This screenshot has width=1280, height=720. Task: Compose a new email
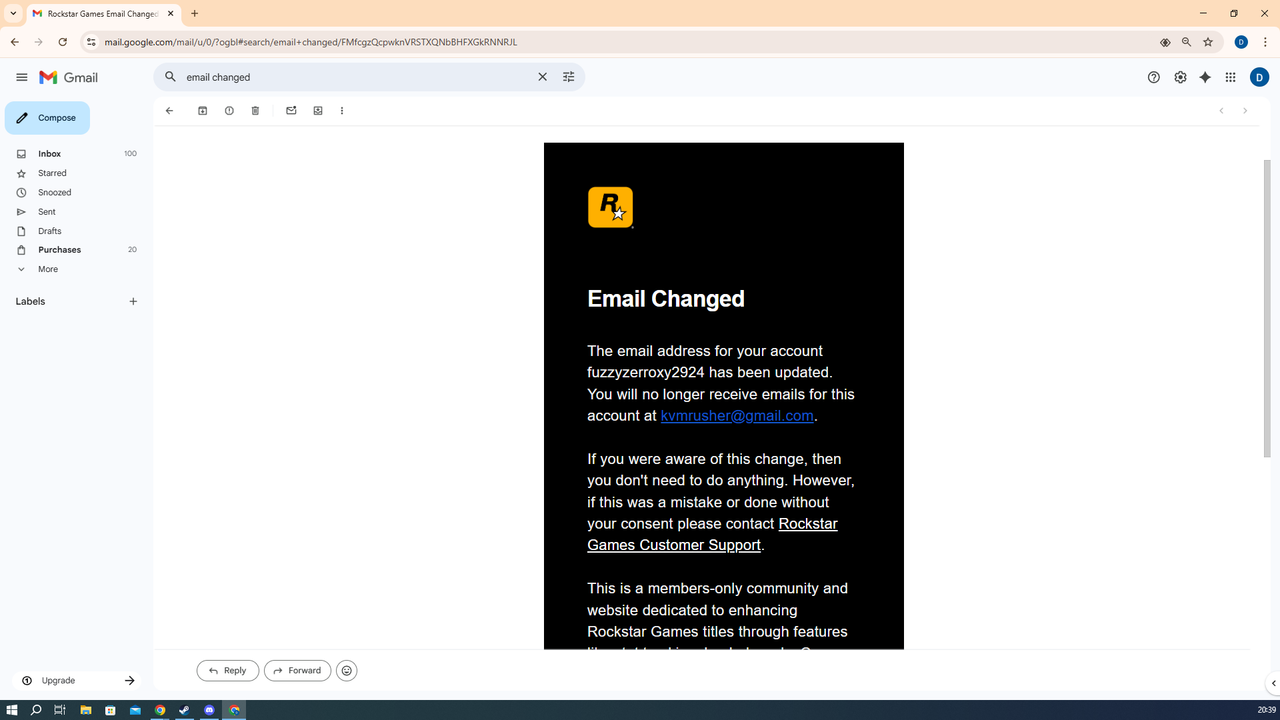coord(47,118)
